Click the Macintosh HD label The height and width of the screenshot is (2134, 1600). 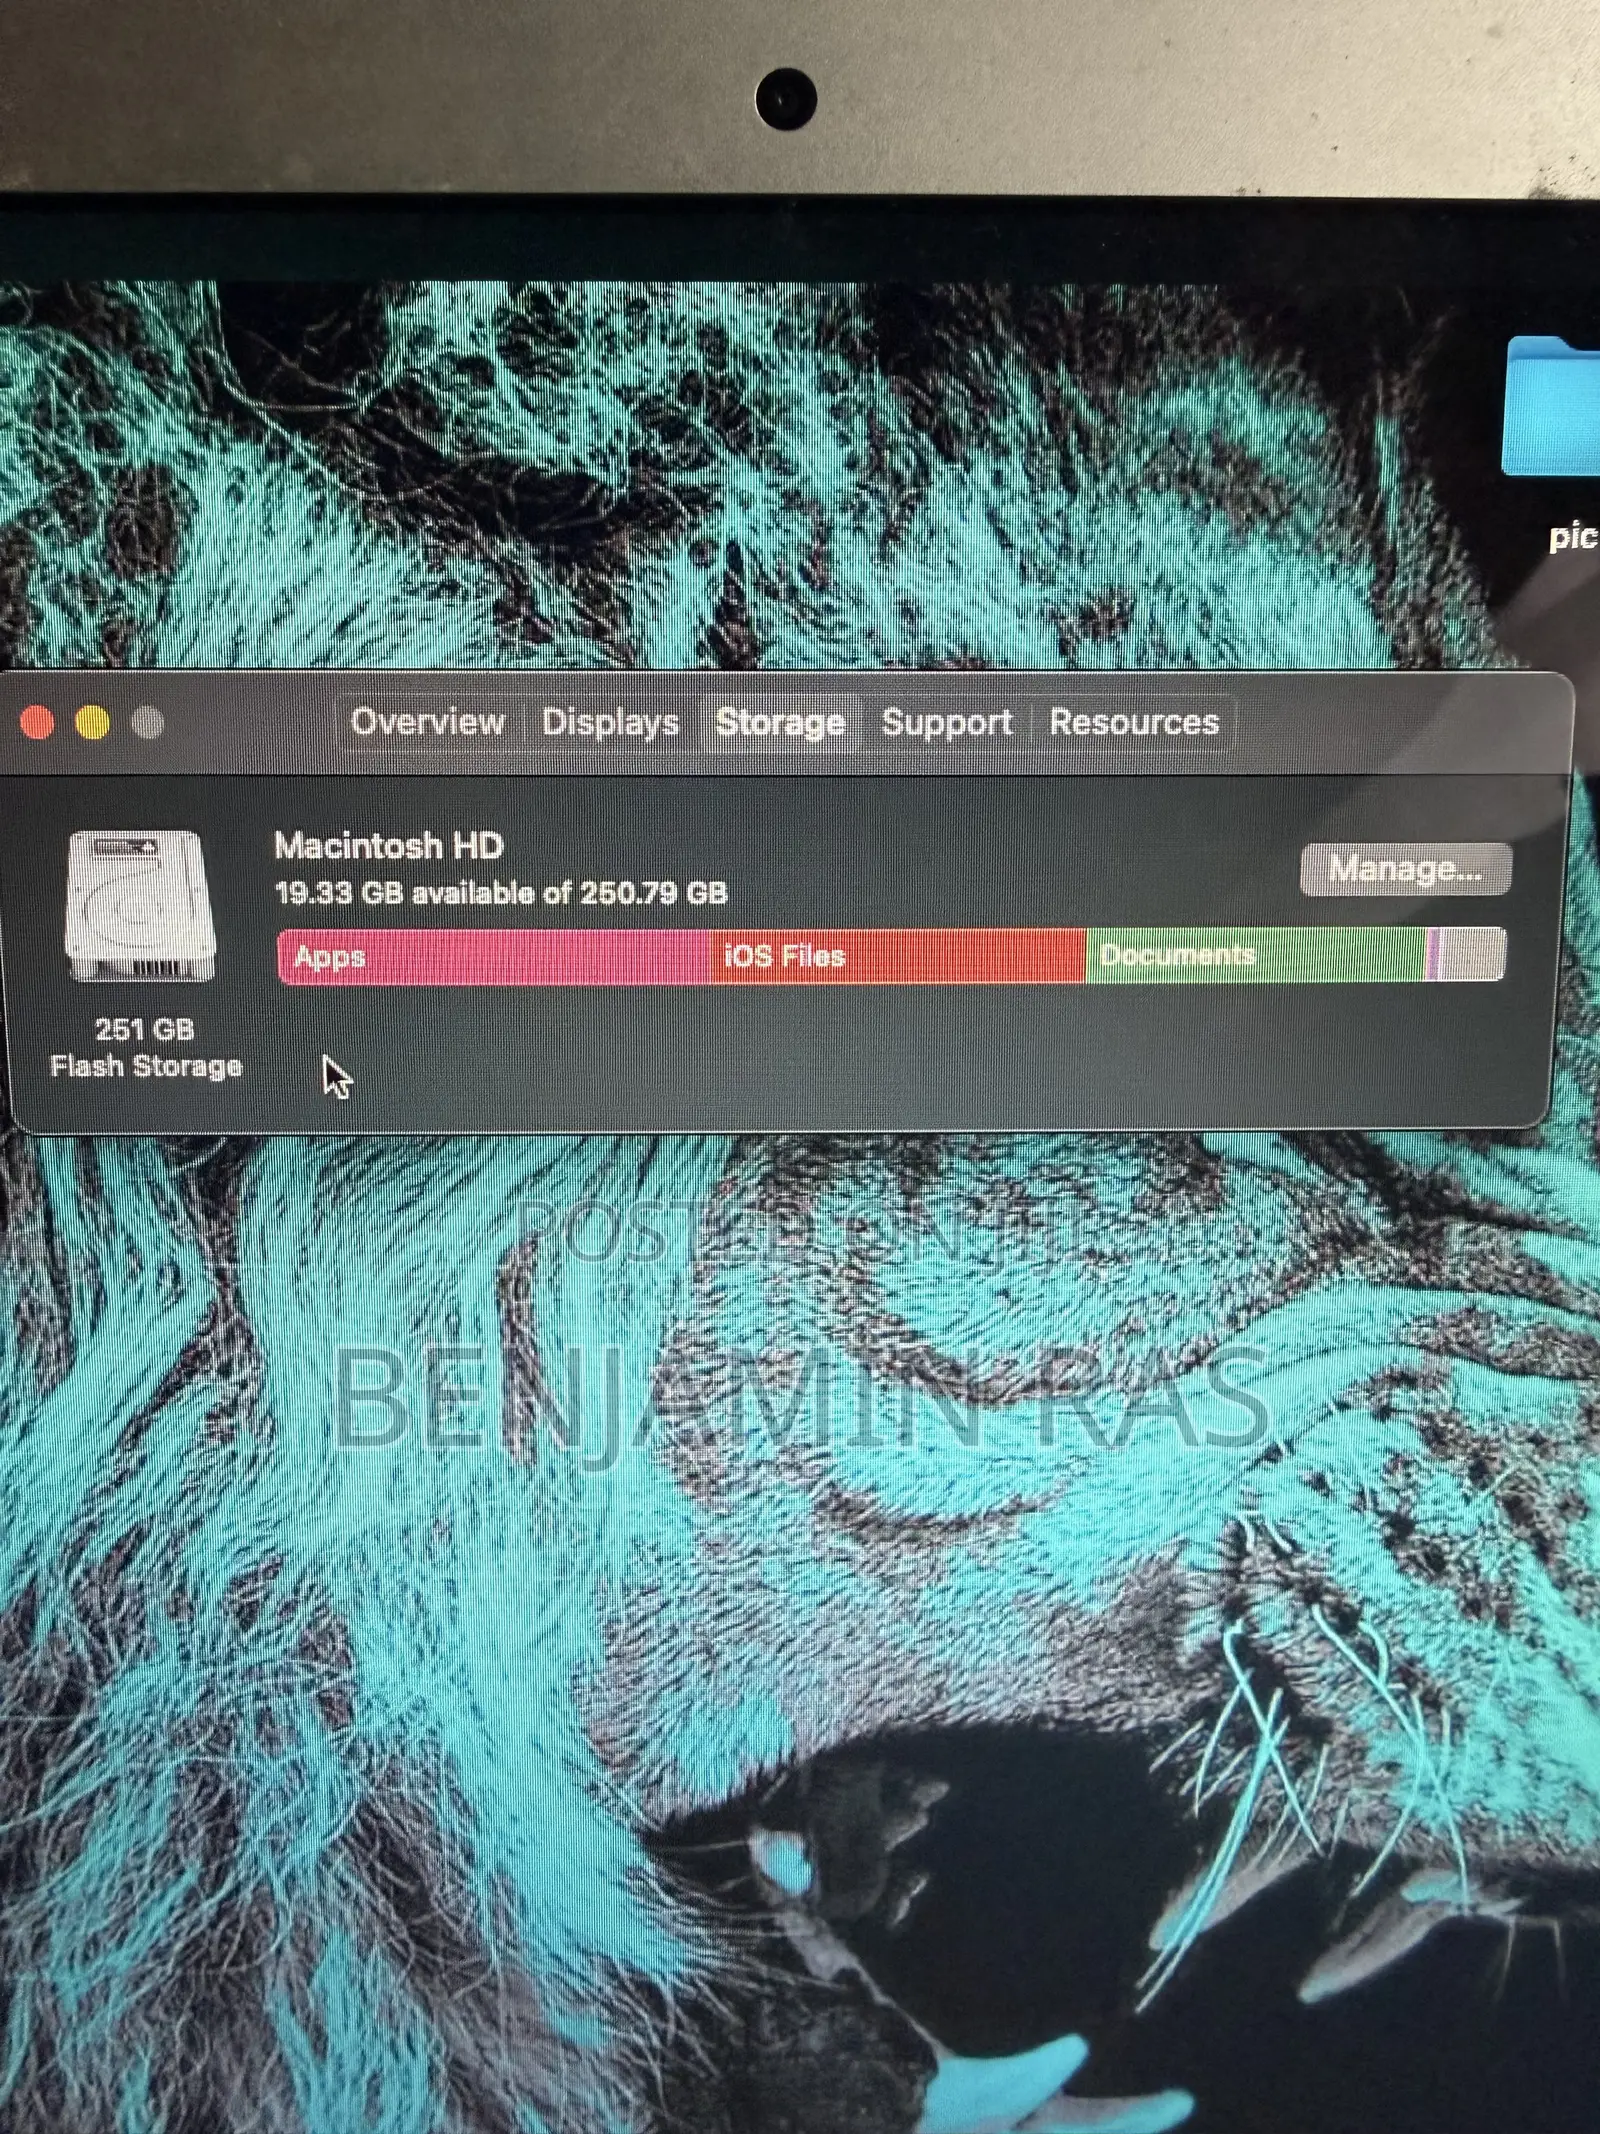pyautogui.click(x=388, y=846)
